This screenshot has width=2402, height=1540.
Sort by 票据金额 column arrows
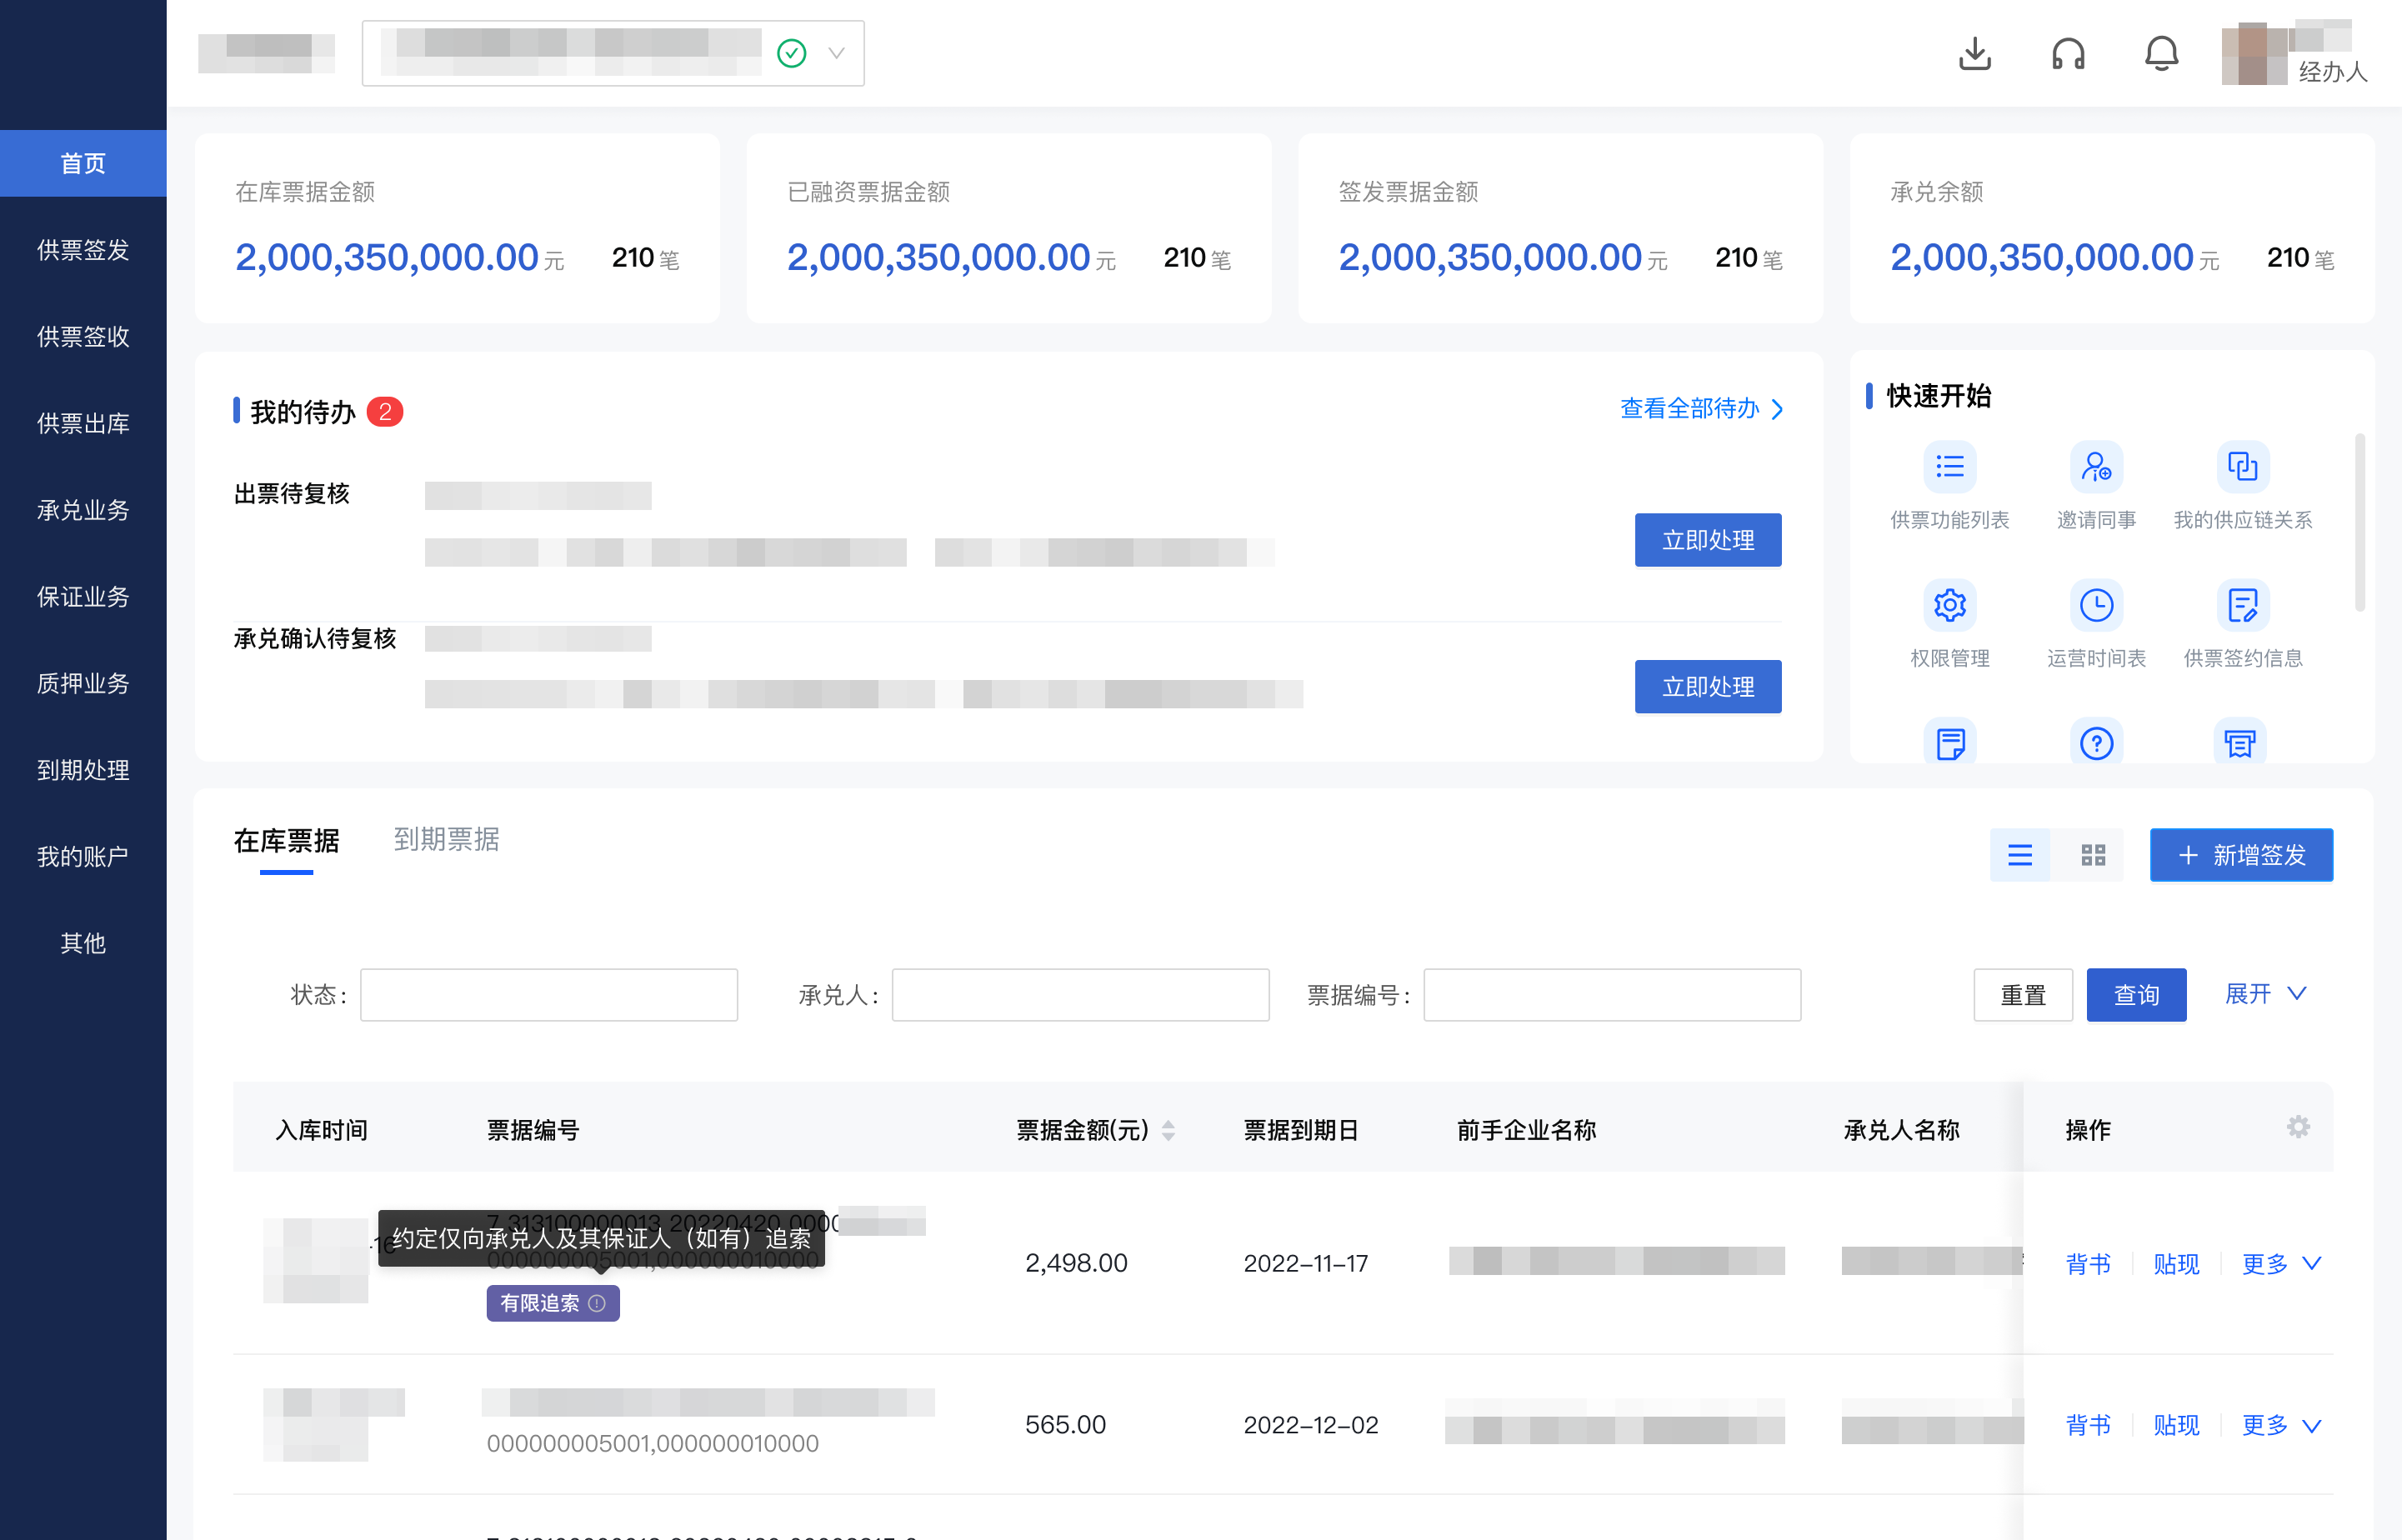point(1168,1130)
